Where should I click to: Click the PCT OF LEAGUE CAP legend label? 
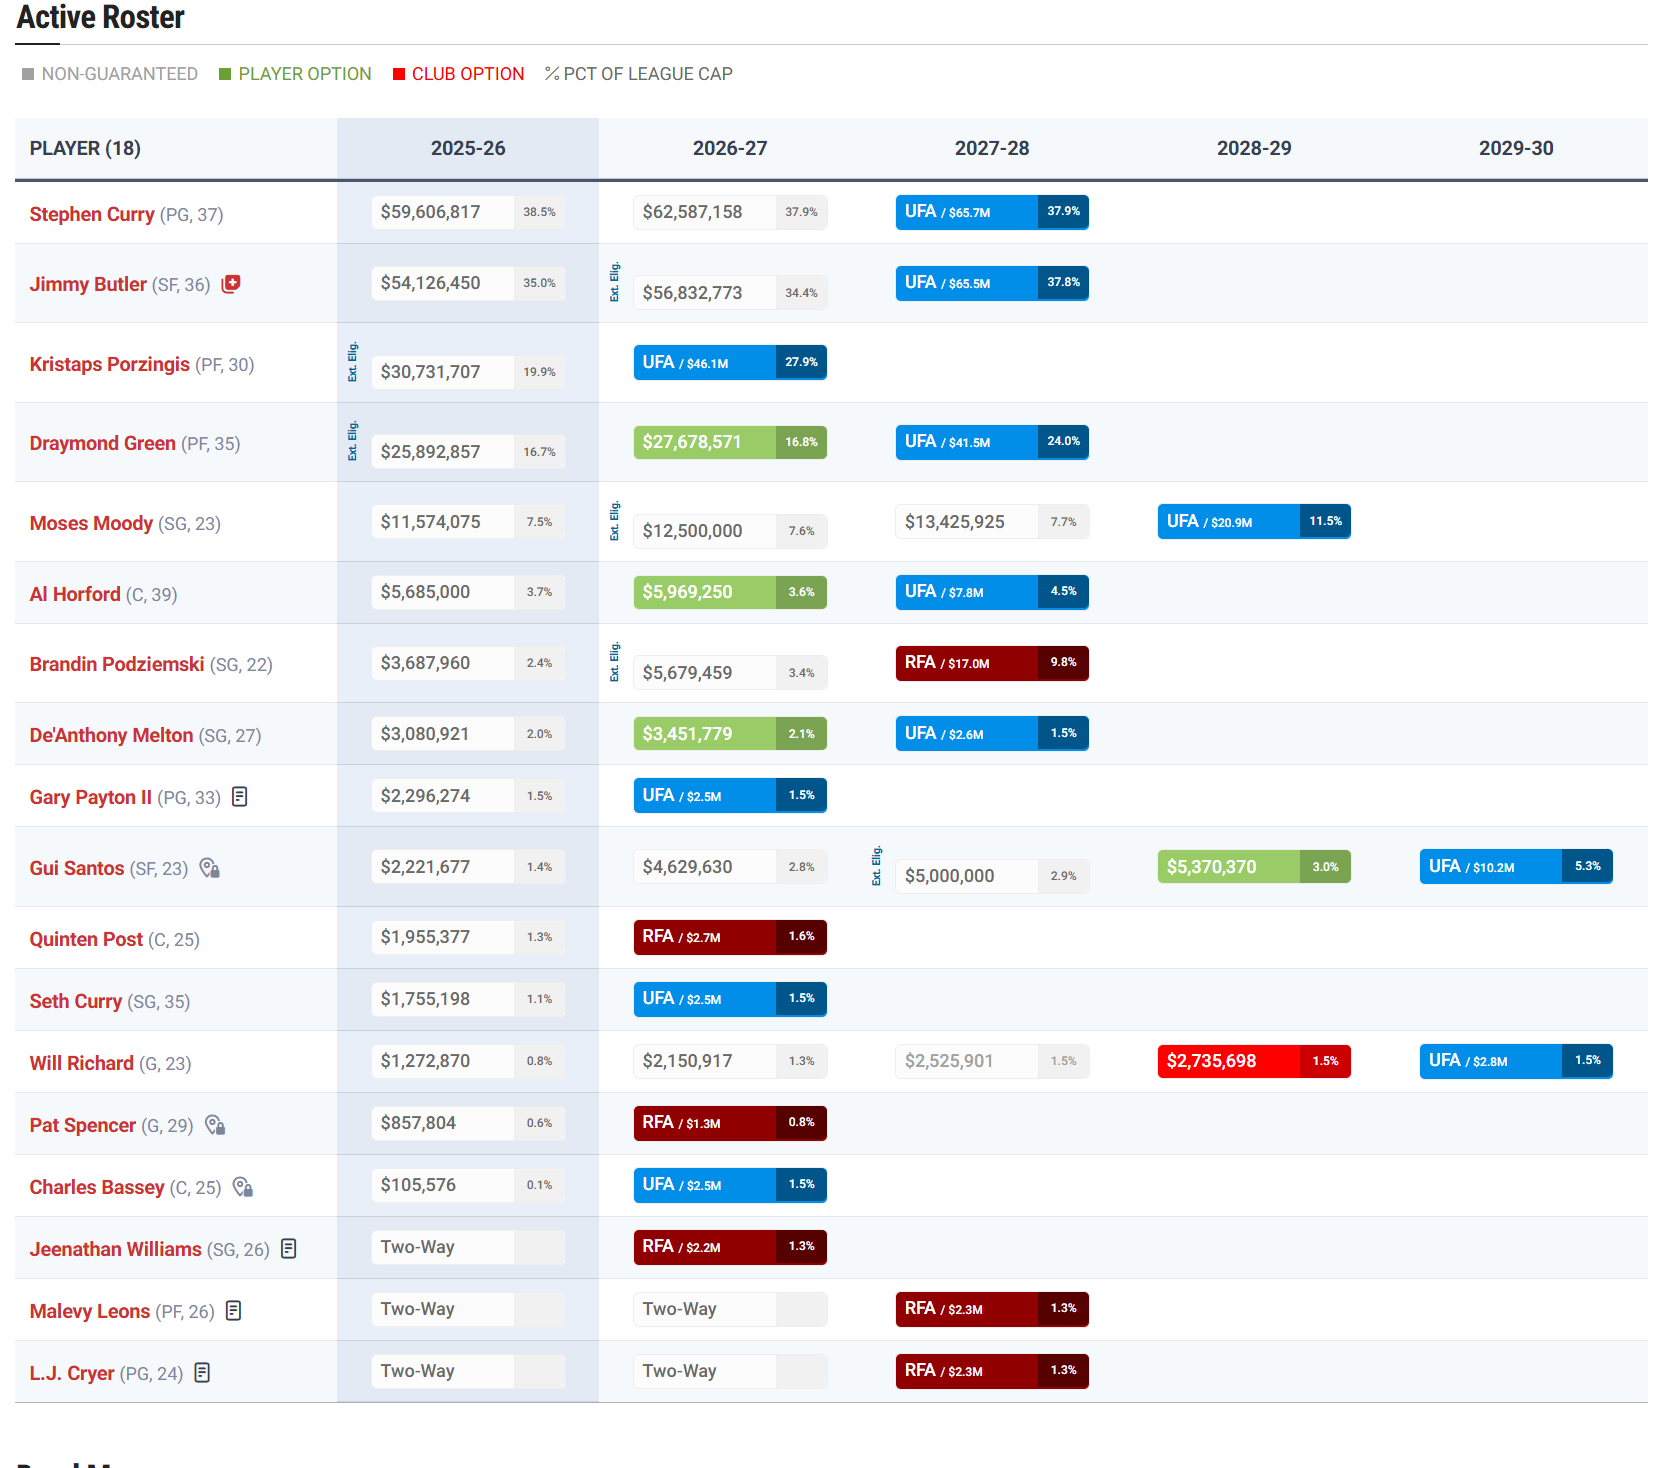[648, 74]
